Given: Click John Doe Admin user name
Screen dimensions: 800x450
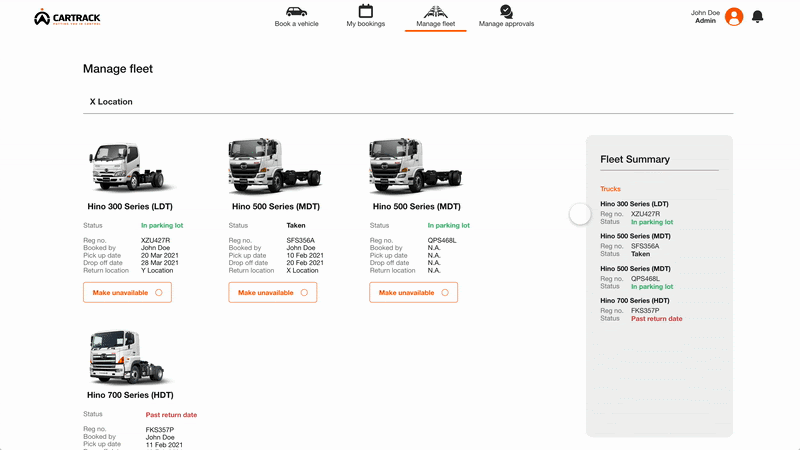Looking at the screenshot, I should (705, 17).
